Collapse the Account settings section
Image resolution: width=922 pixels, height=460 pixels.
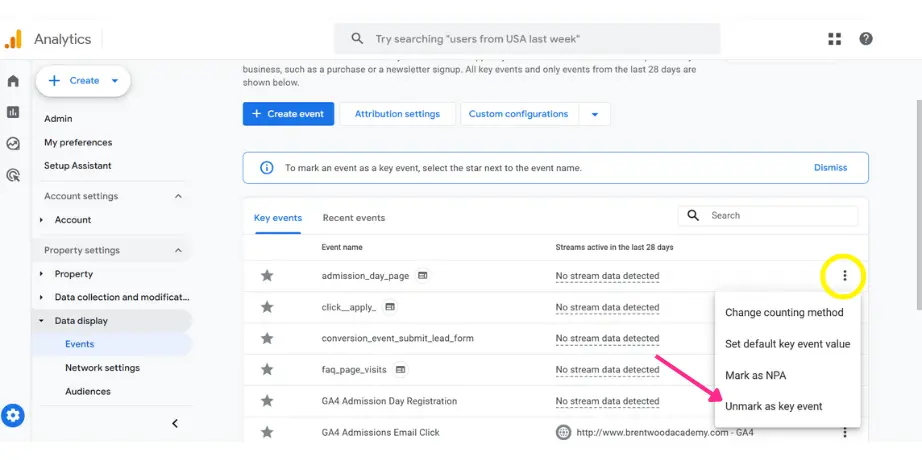point(179,197)
